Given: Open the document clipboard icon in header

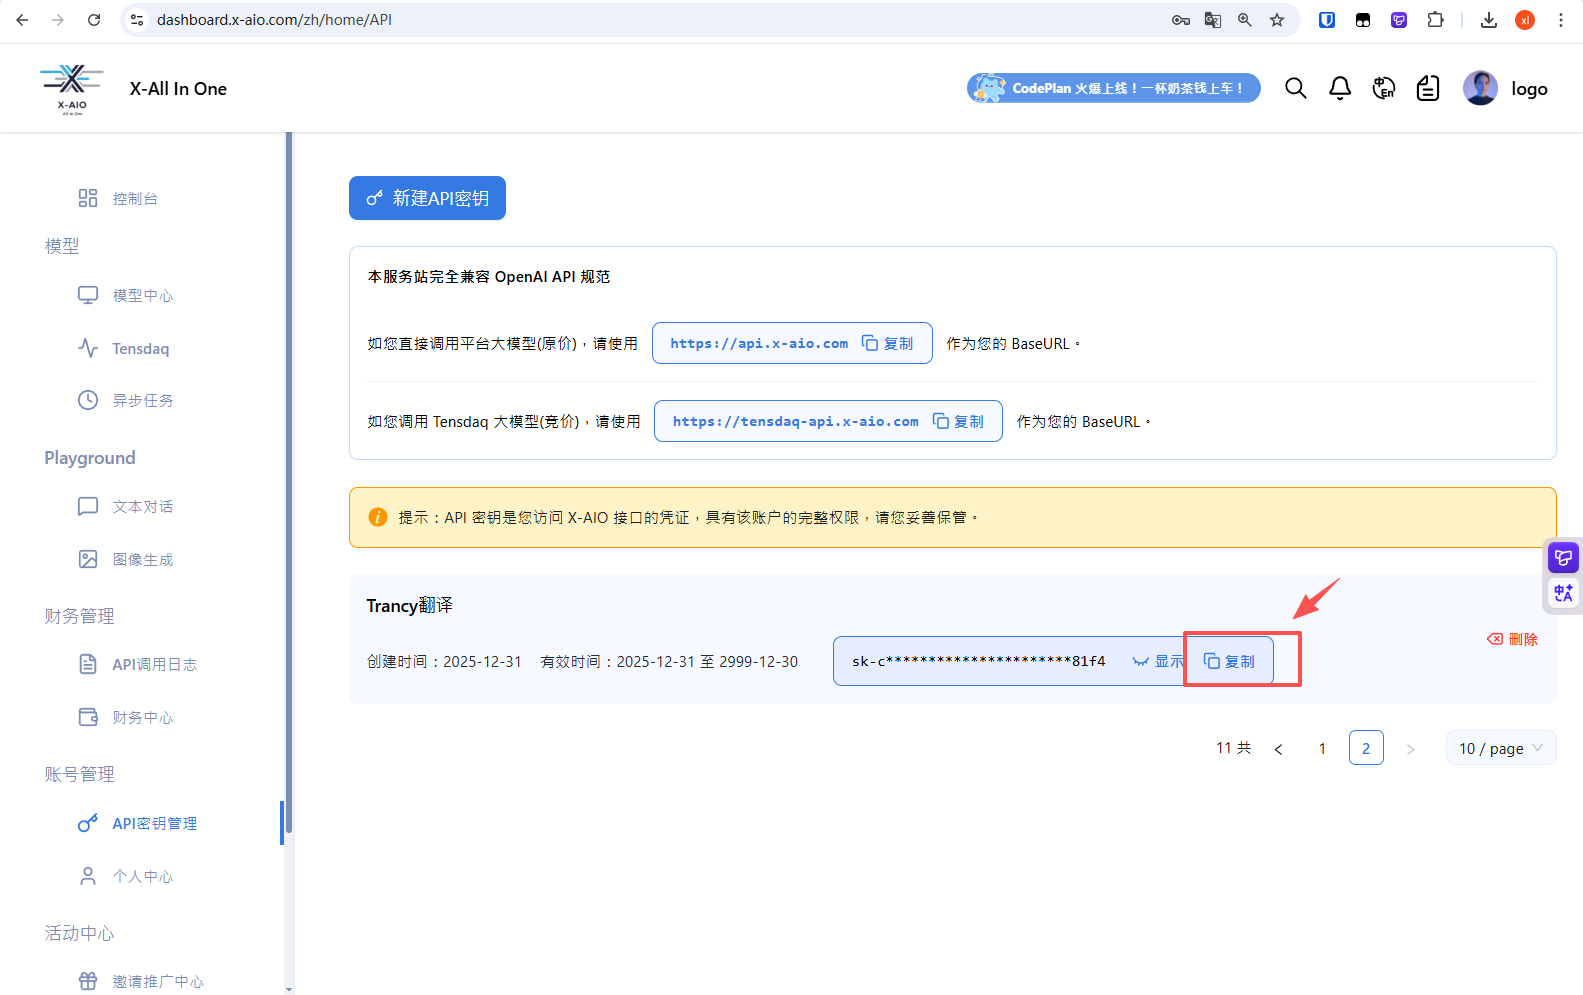Looking at the screenshot, I should 1428,88.
